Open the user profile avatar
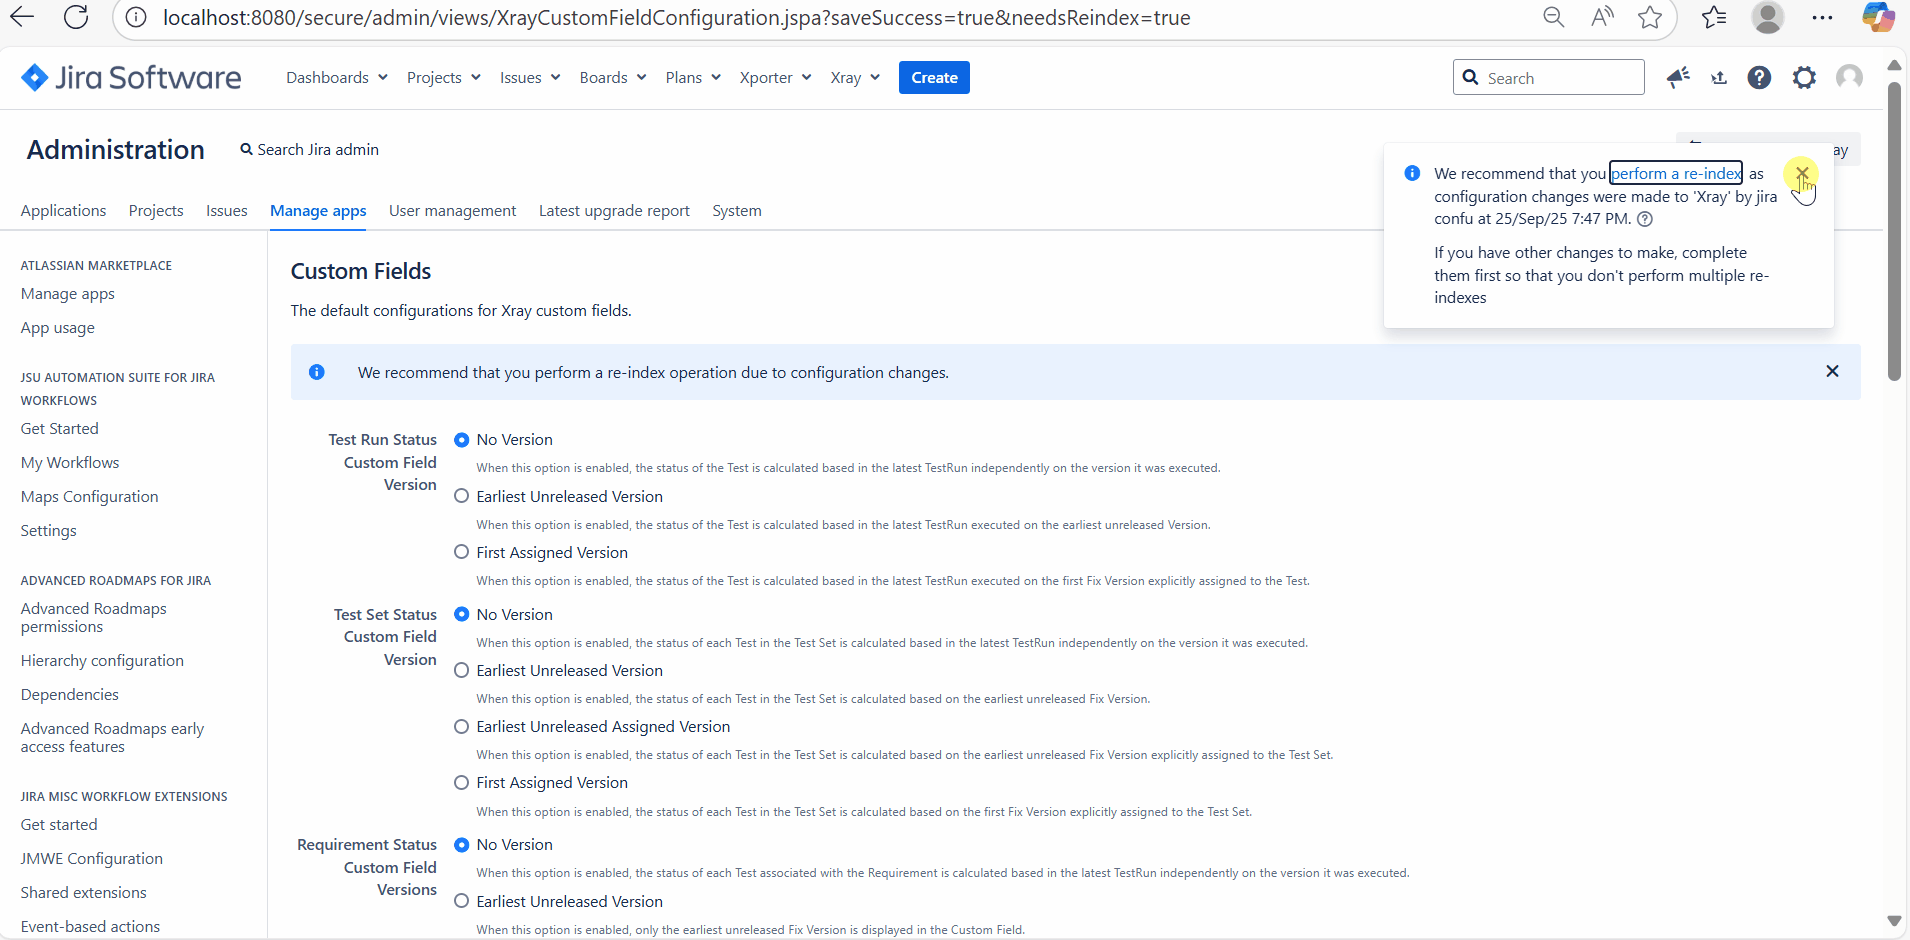This screenshot has height=940, width=1910. pyautogui.click(x=1849, y=78)
